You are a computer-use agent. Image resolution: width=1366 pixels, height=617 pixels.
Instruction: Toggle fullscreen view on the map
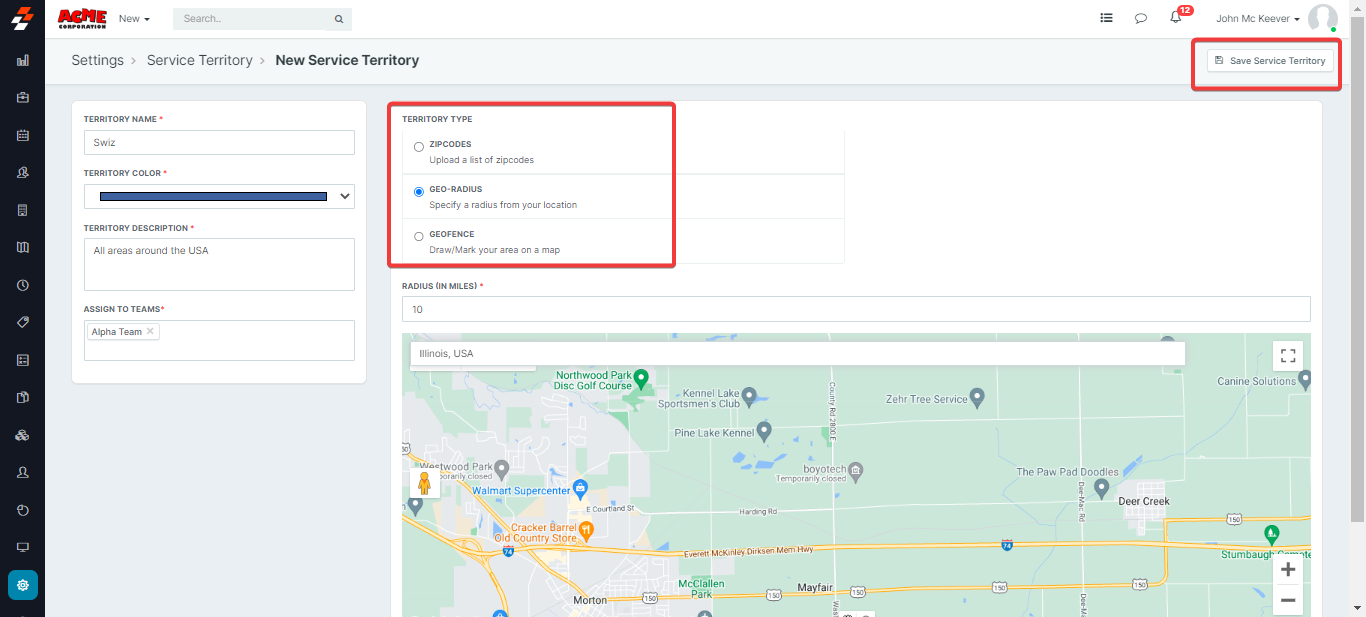click(x=1288, y=356)
